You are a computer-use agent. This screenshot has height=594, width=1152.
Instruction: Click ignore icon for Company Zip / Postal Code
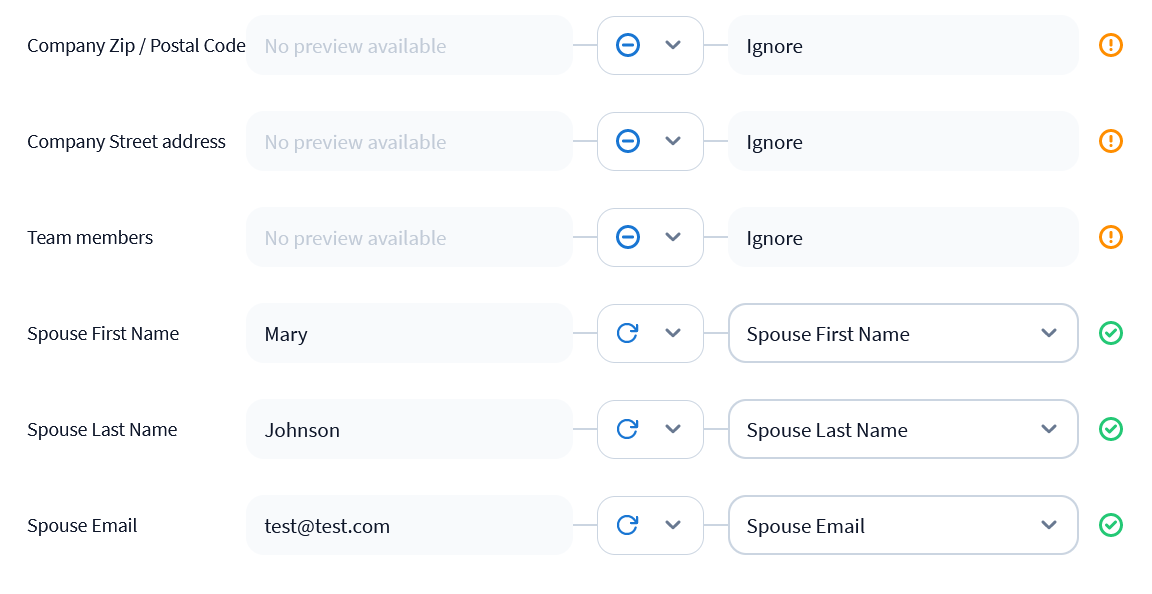pos(628,45)
